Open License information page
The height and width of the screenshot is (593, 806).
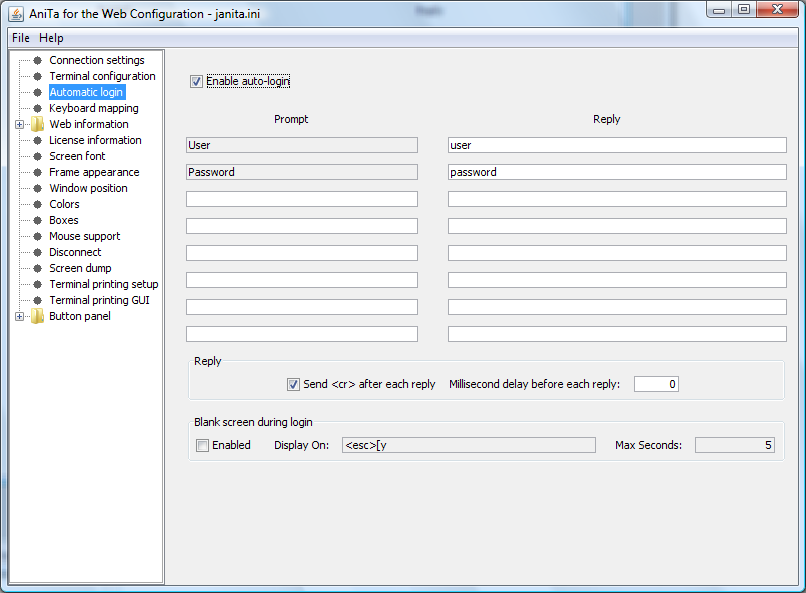click(x=95, y=140)
